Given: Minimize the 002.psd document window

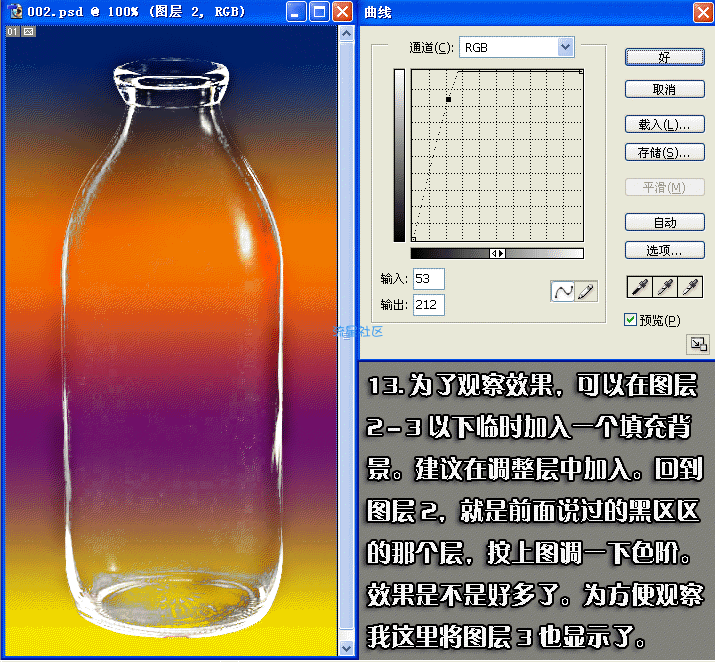Looking at the screenshot, I should click(295, 12).
